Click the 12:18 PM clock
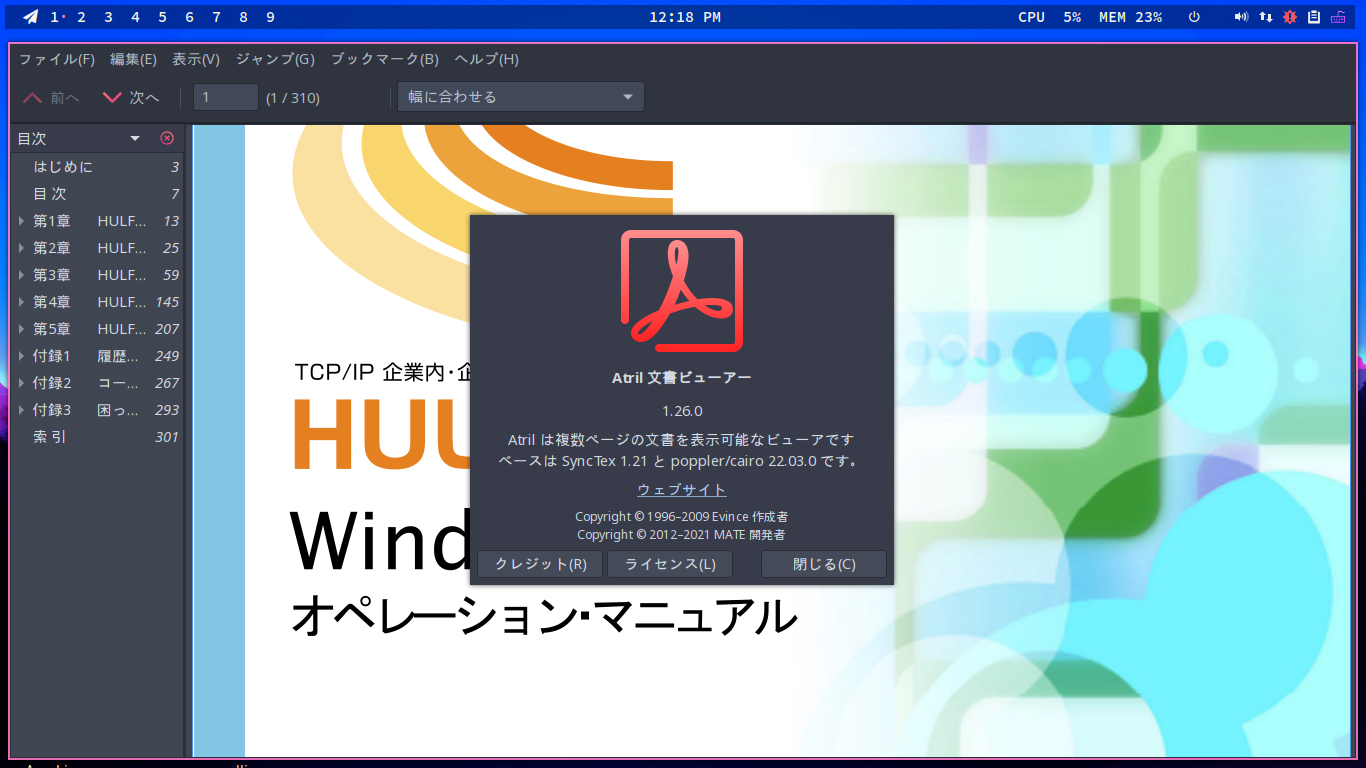Viewport: 1366px width, 768px height. [685, 17]
